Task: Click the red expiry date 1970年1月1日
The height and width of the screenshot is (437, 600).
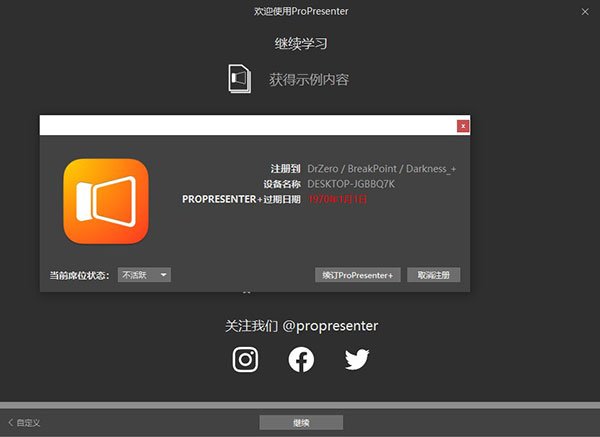Action: point(337,199)
